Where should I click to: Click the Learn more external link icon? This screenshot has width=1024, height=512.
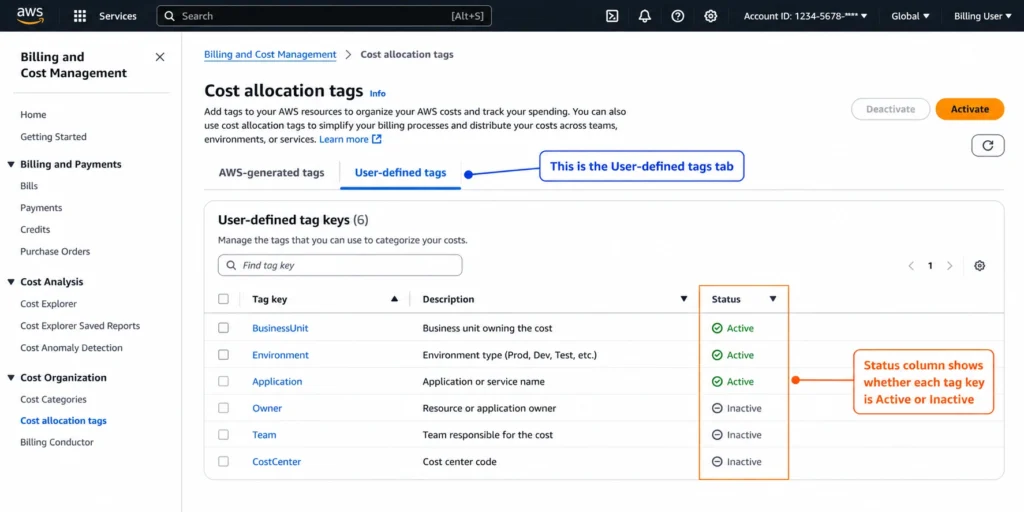point(376,139)
